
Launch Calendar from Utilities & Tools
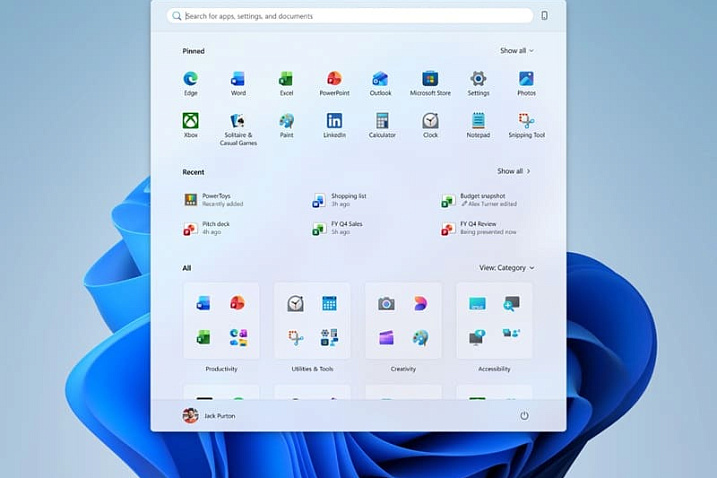(x=329, y=303)
